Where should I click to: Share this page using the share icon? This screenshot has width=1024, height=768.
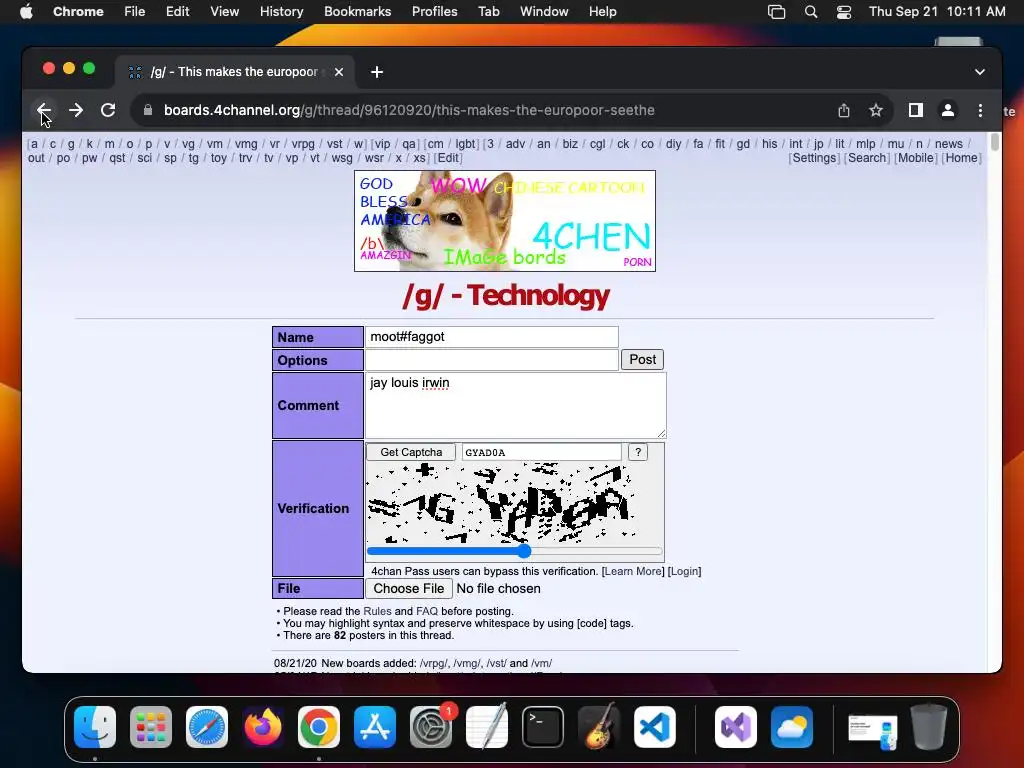click(x=844, y=110)
